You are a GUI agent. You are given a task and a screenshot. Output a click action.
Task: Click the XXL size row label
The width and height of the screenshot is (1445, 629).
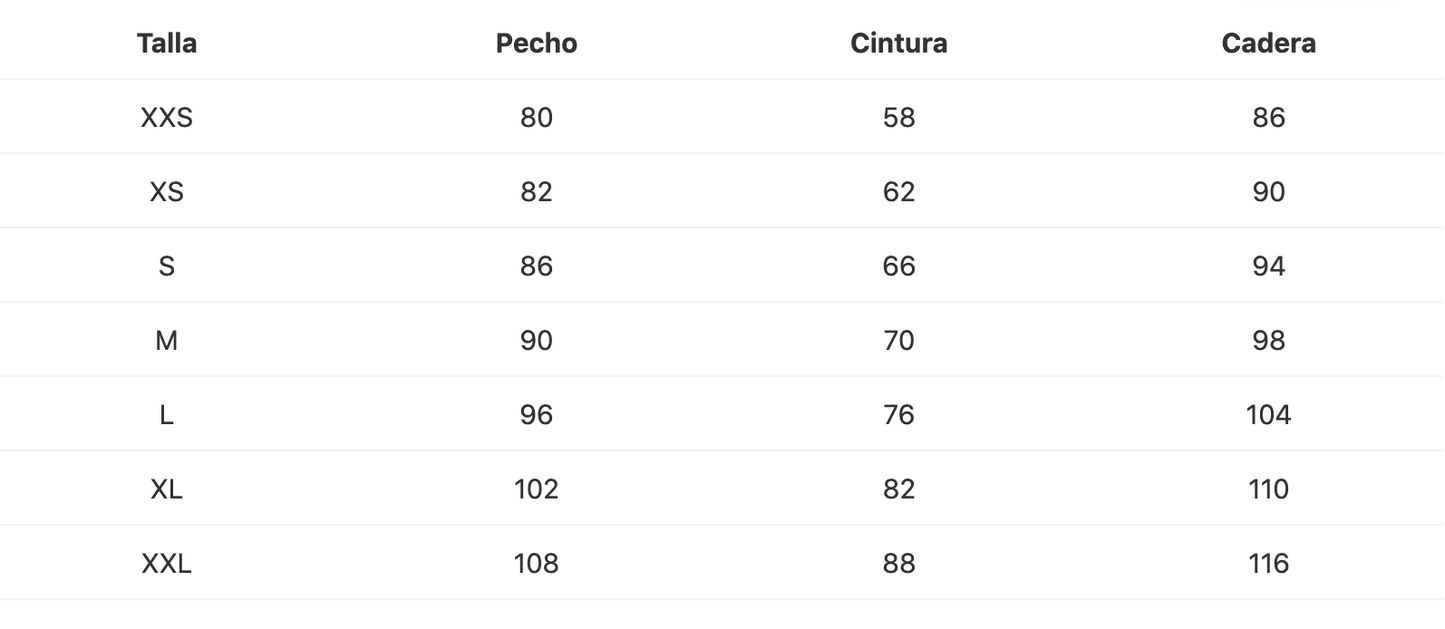[167, 564]
